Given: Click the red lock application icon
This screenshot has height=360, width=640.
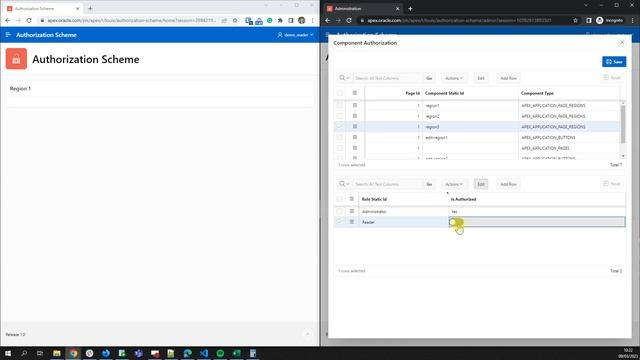Looking at the screenshot, I should click(x=16, y=59).
